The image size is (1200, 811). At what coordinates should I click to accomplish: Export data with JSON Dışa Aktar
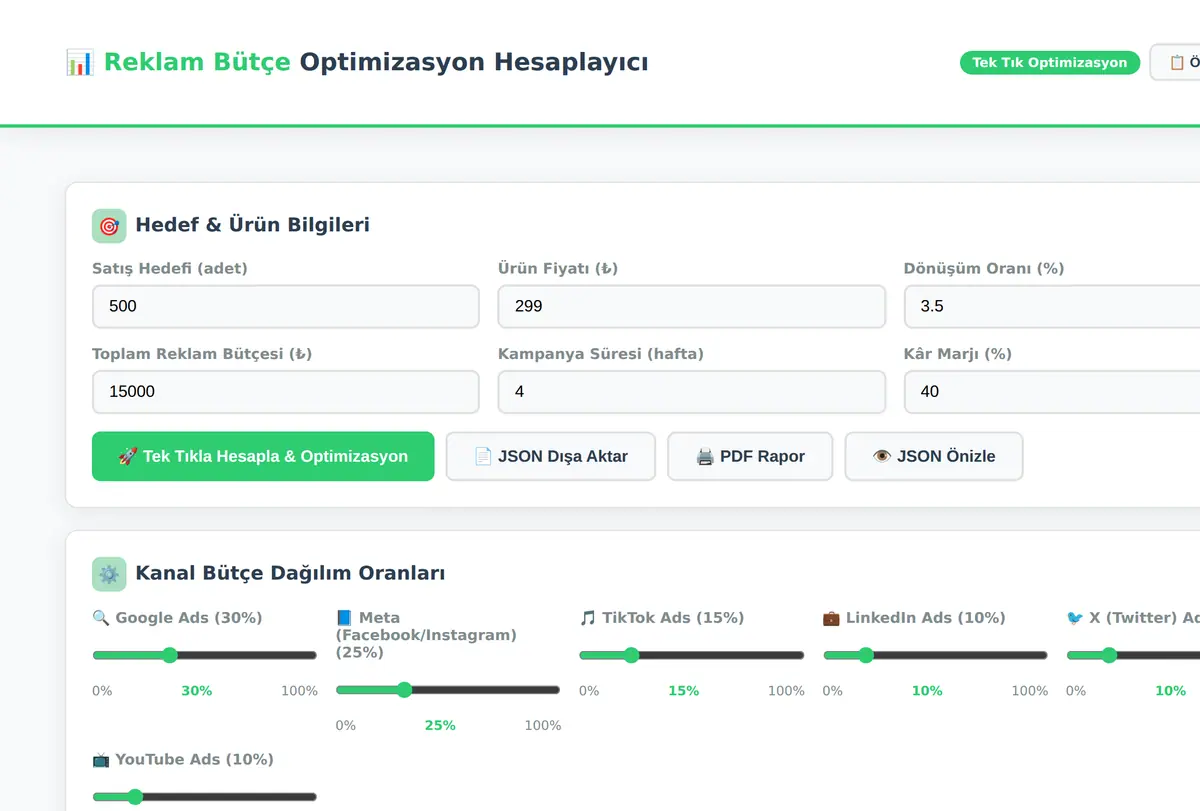(x=551, y=456)
